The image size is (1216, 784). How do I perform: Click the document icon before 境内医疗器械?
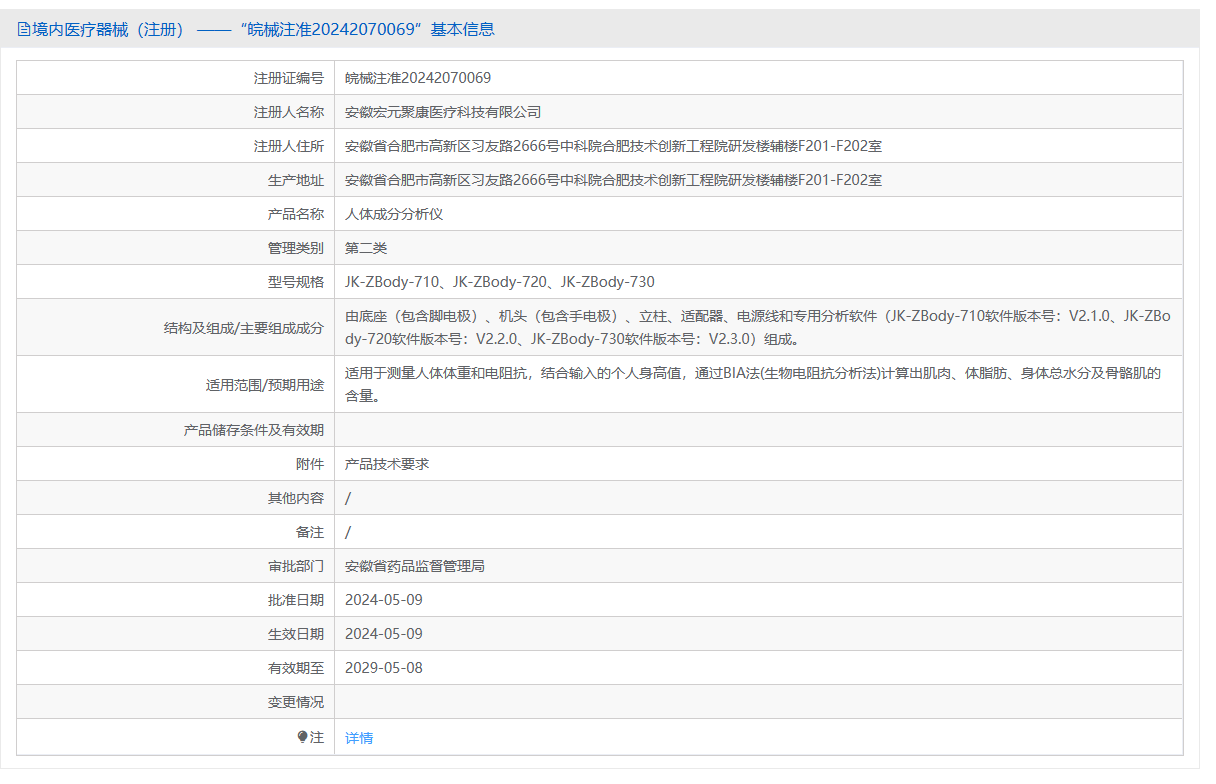point(22,29)
